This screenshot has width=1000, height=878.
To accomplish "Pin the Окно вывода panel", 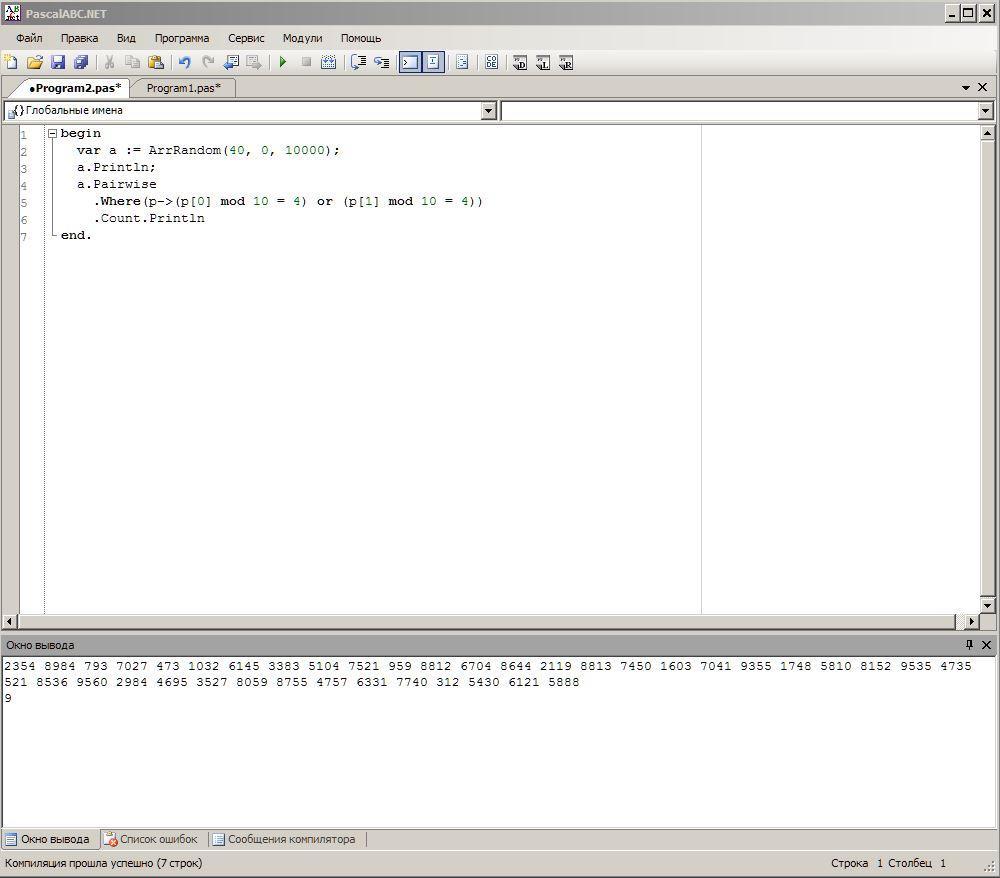I will tap(969, 645).
